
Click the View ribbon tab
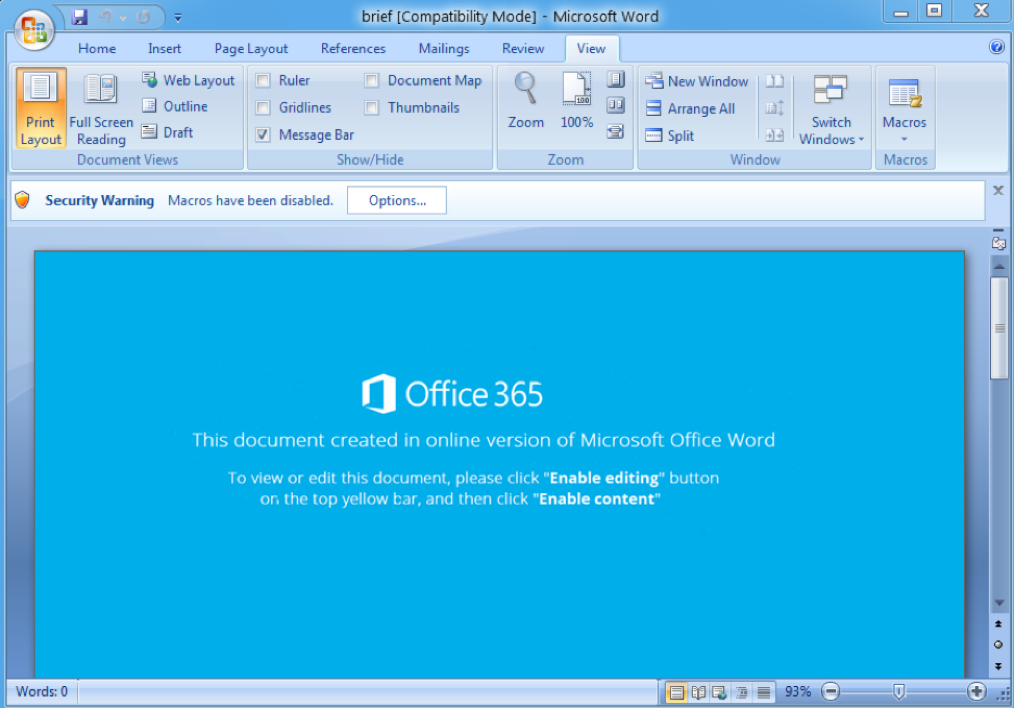click(x=591, y=48)
